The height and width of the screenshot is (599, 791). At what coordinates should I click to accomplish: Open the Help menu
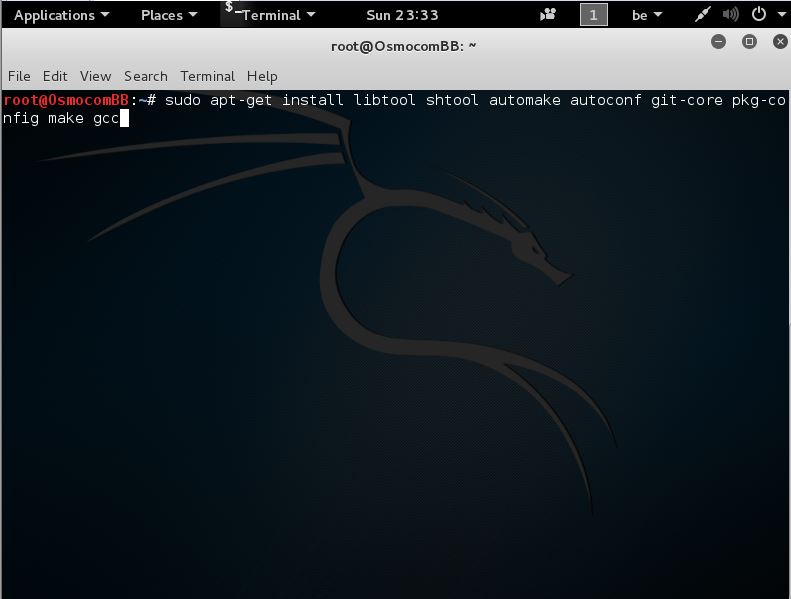[262, 77]
